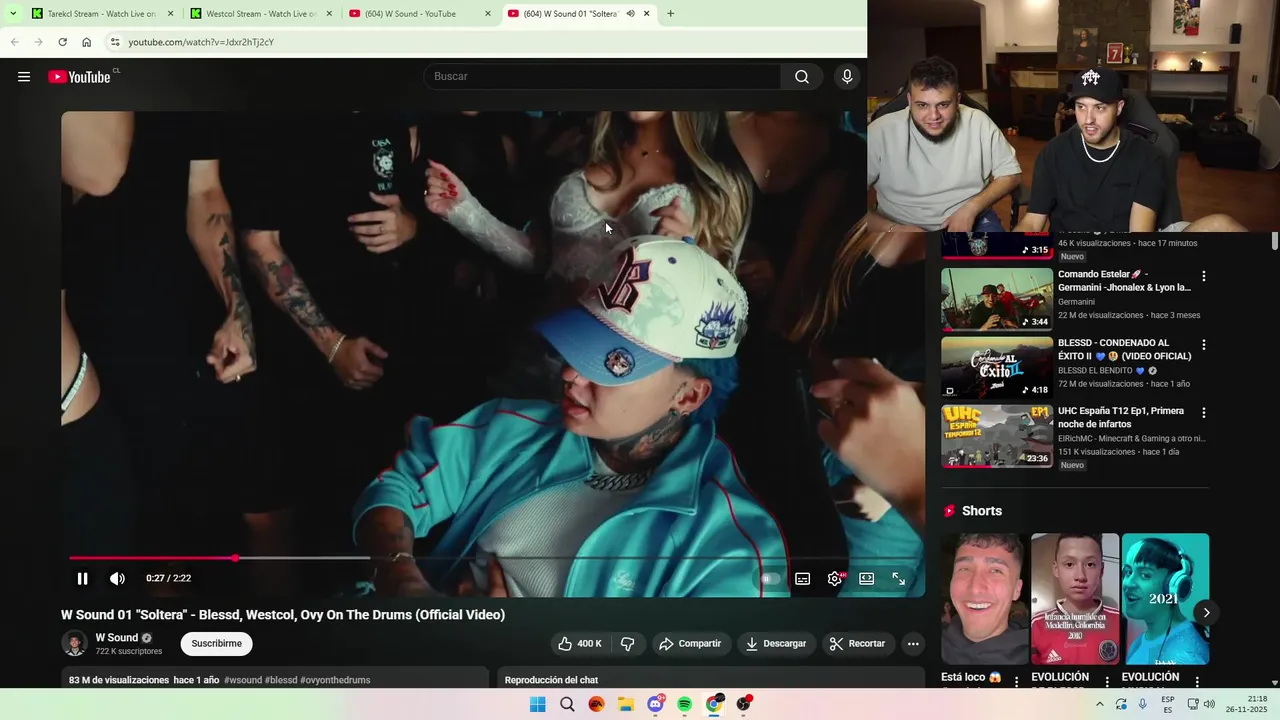Open Windows taskbar search

pyautogui.click(x=567, y=704)
